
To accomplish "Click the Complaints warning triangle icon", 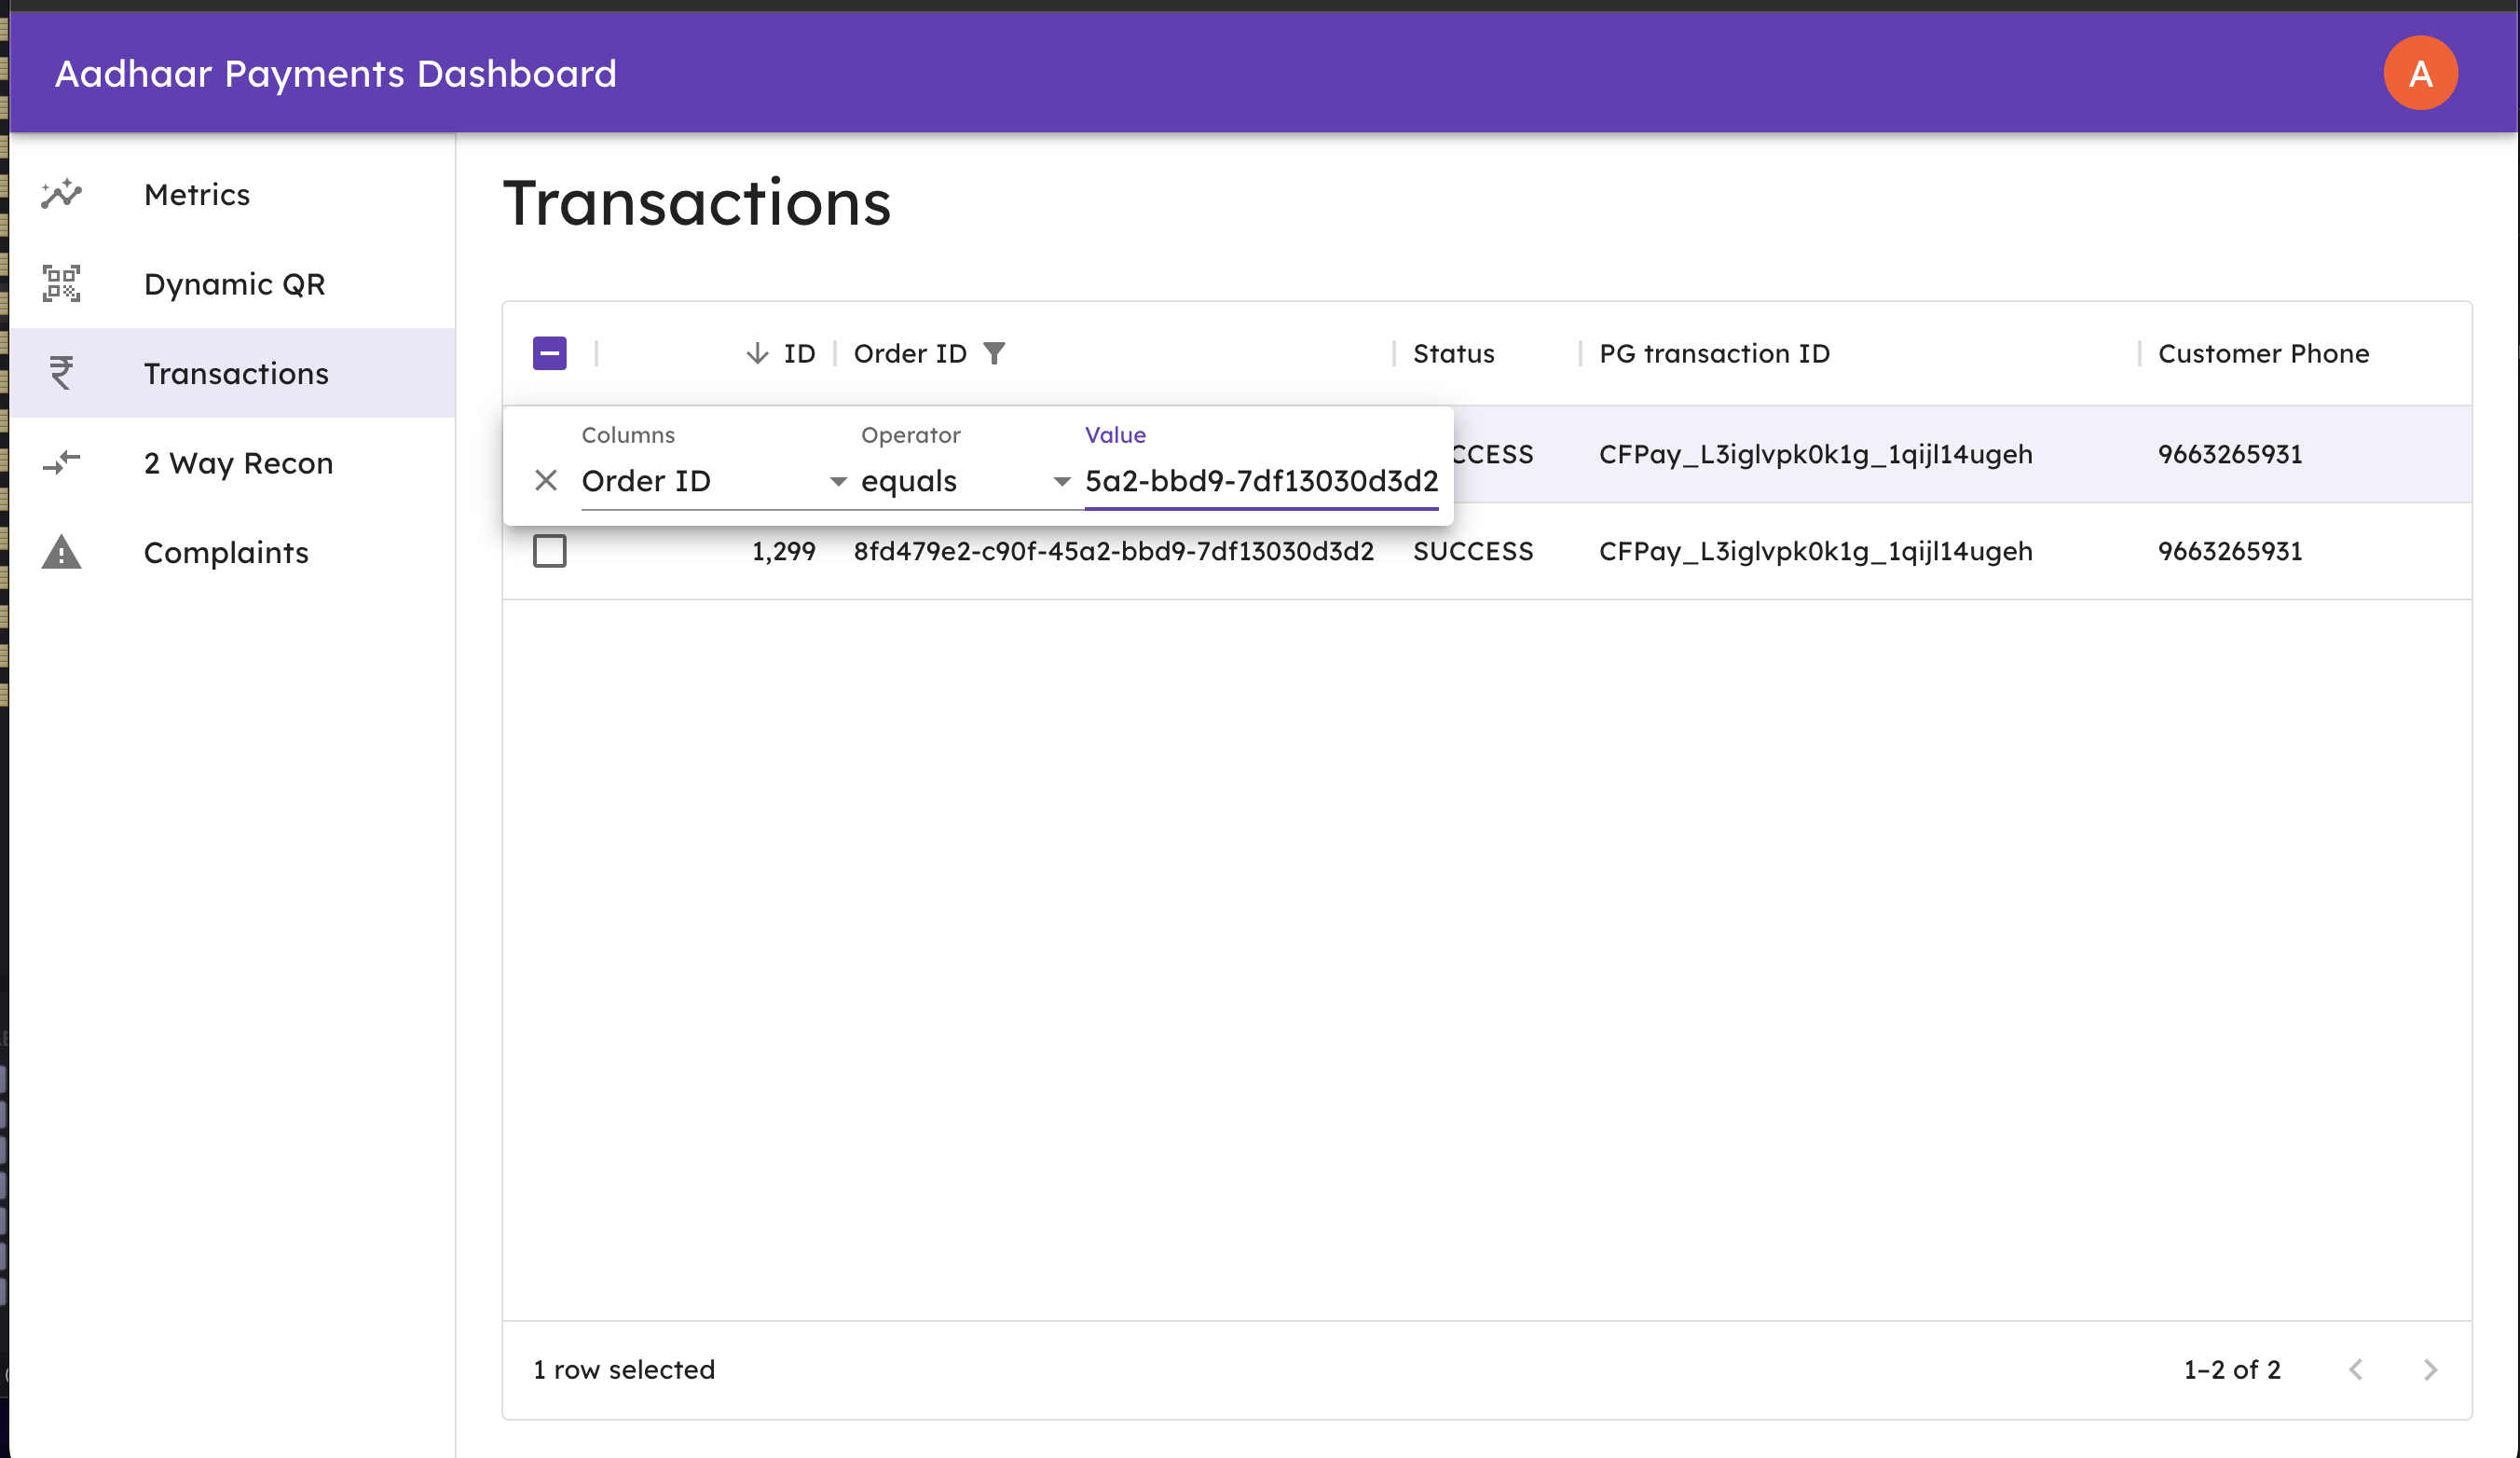I will (x=61, y=552).
